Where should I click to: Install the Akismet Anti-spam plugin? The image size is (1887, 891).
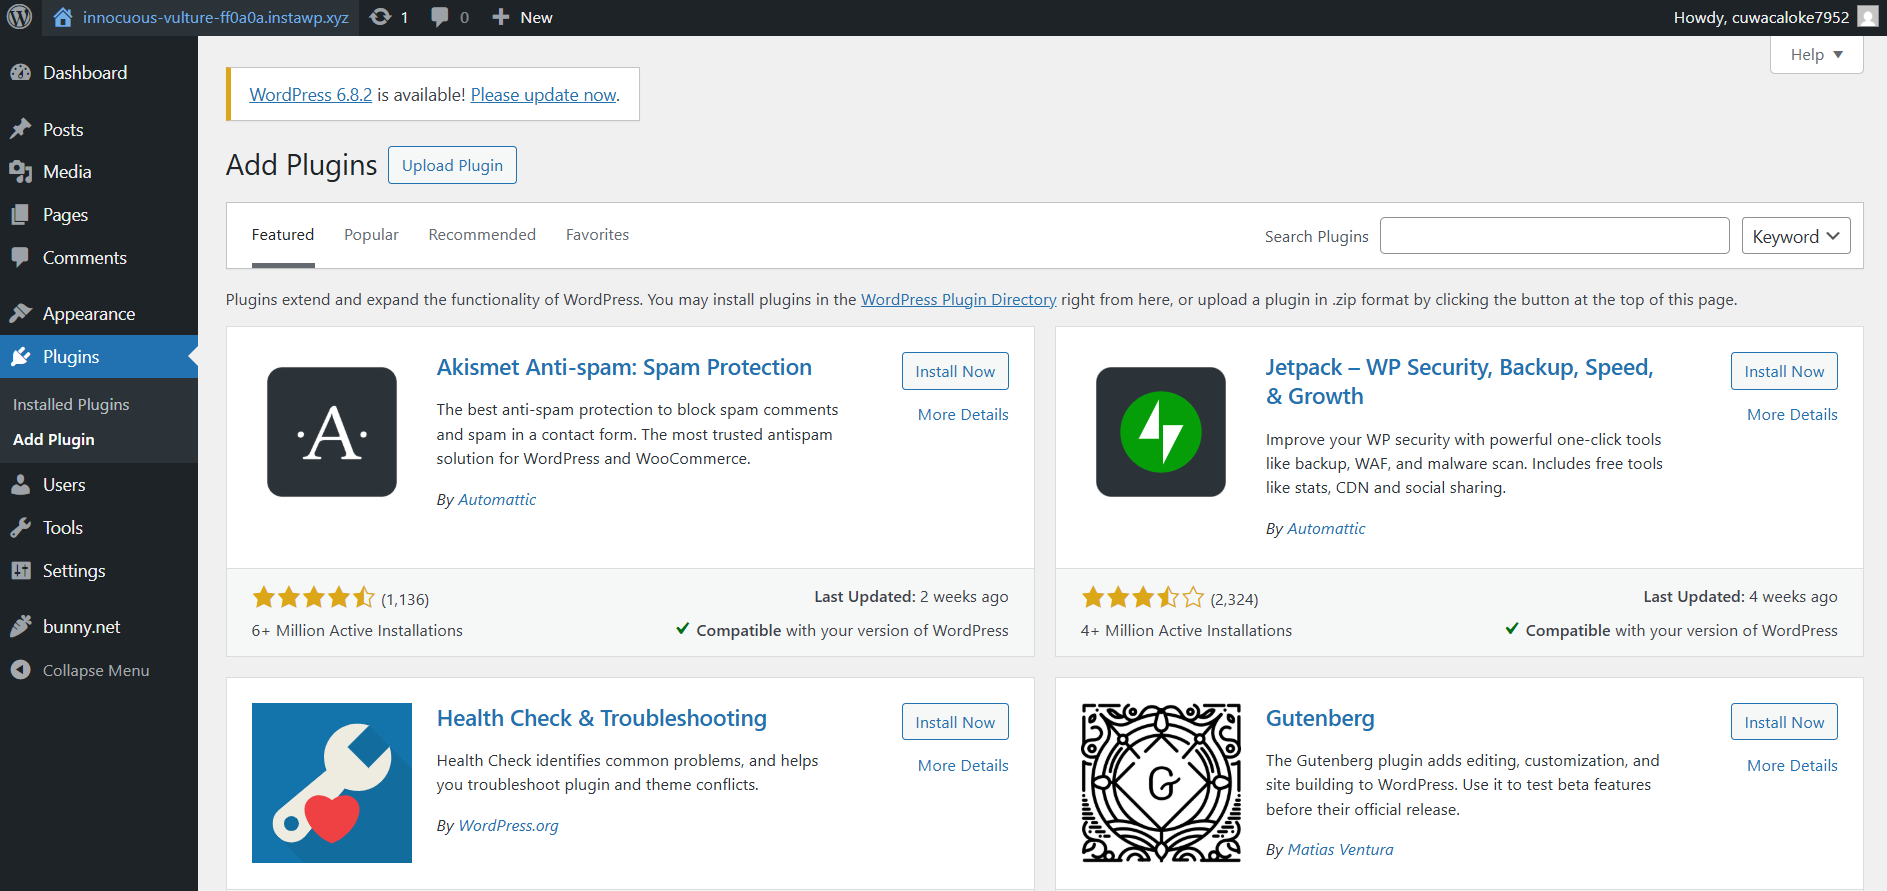tap(955, 371)
